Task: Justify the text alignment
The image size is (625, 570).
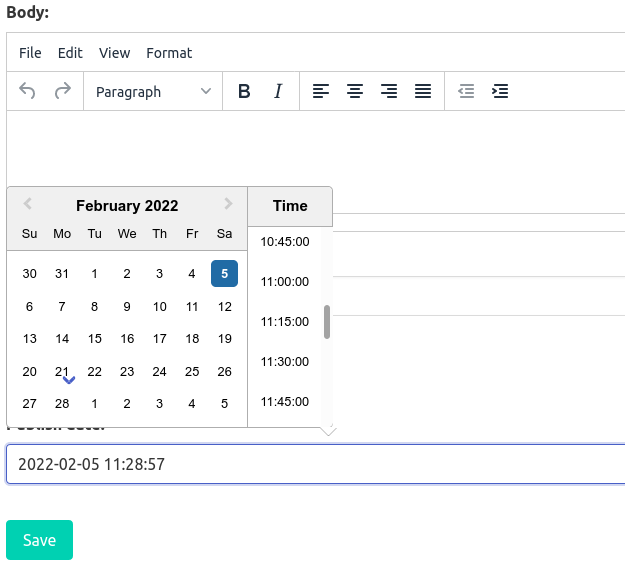Action: pos(423,91)
